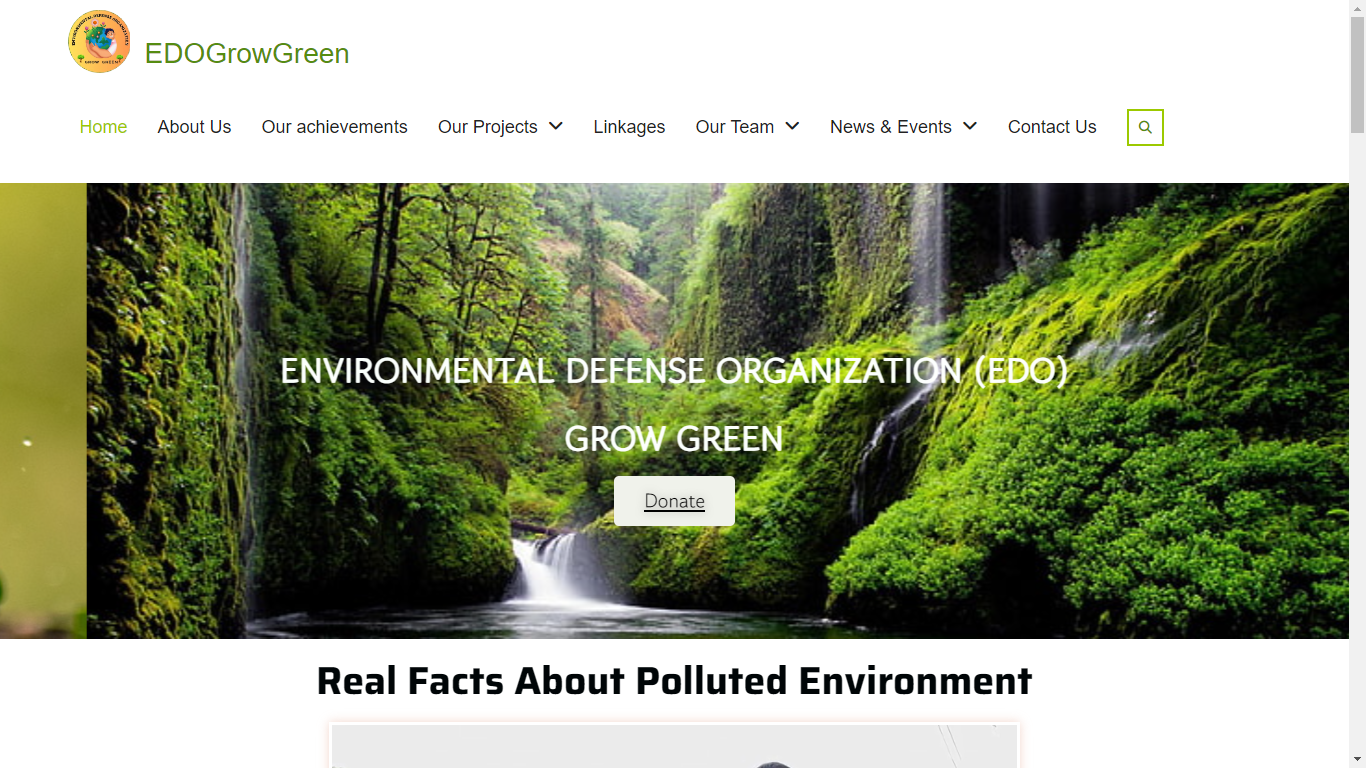Select the GROW GREEN banner text

pyautogui.click(x=674, y=438)
